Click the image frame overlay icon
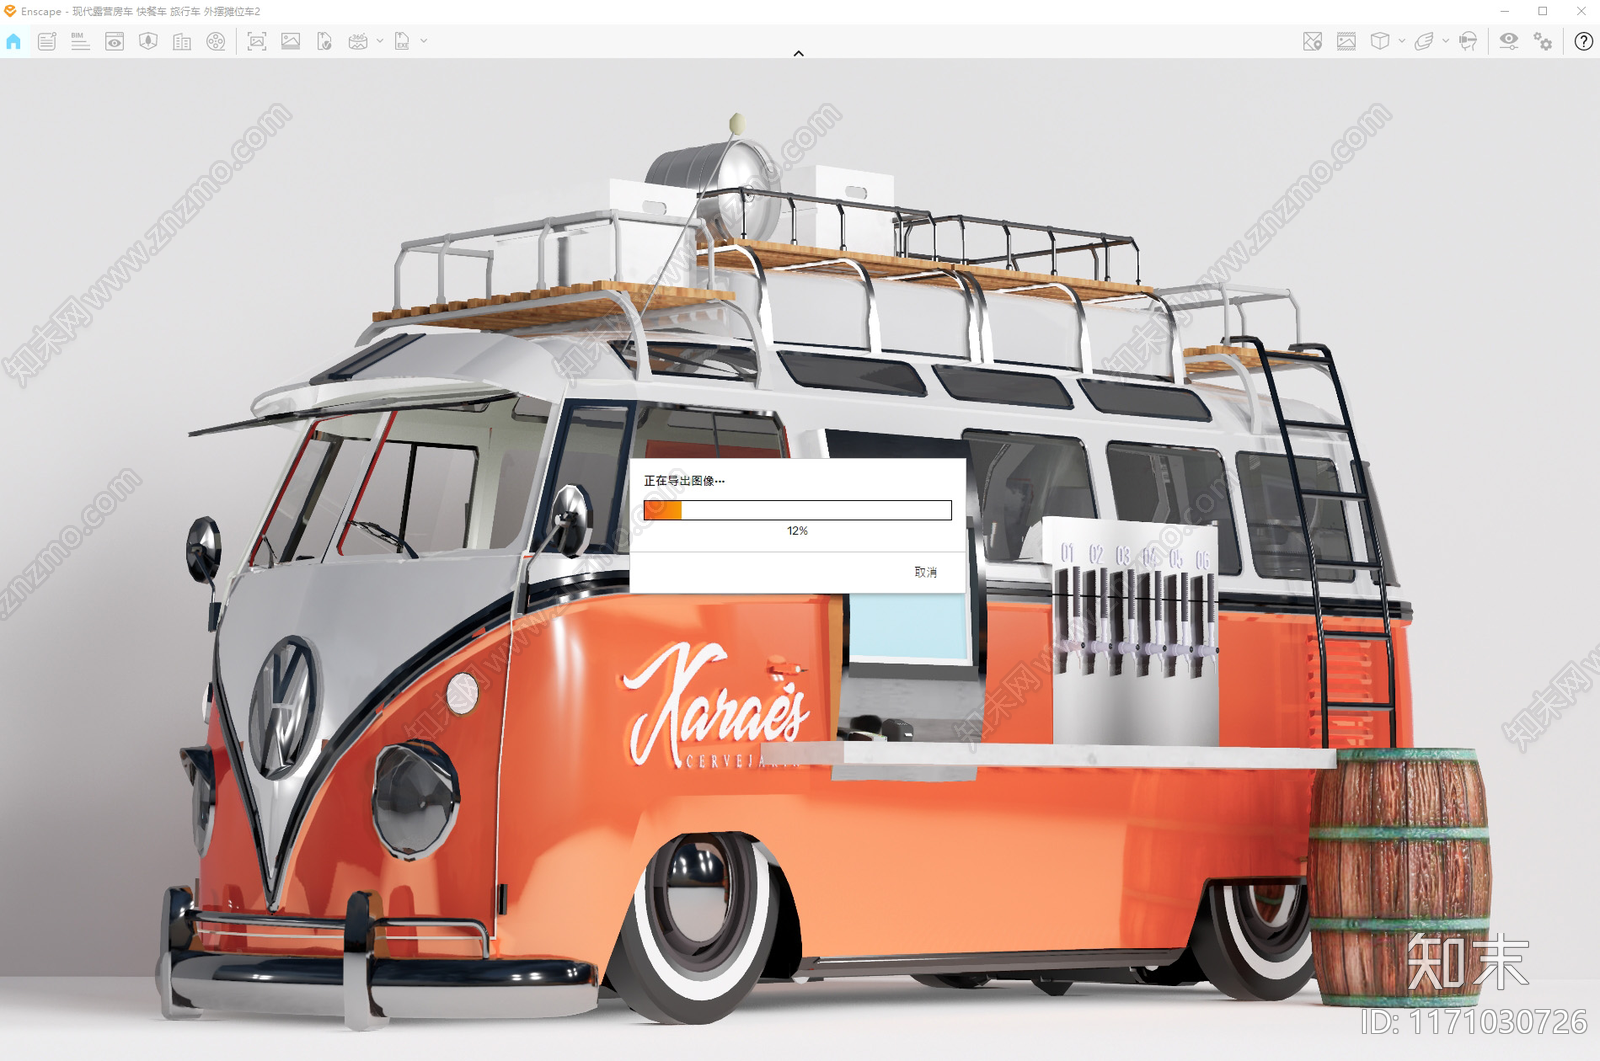Image resolution: width=1600 pixels, height=1061 pixels. point(1347,41)
